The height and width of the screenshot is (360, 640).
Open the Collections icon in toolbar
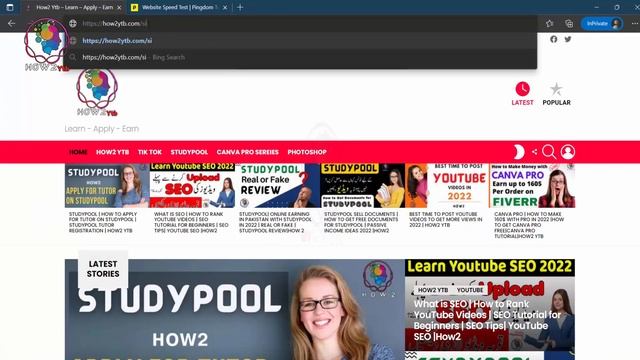[x=569, y=24]
